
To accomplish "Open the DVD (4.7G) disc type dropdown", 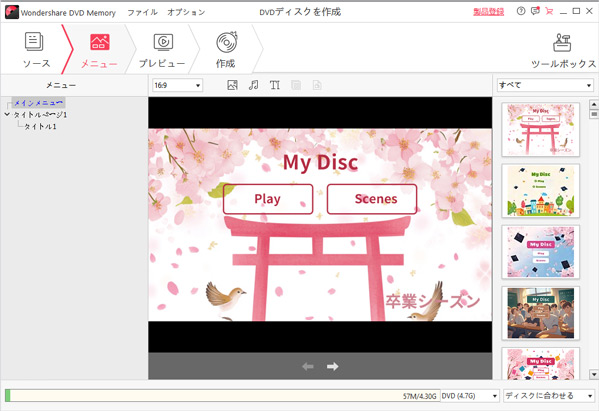I will [x=469, y=396].
